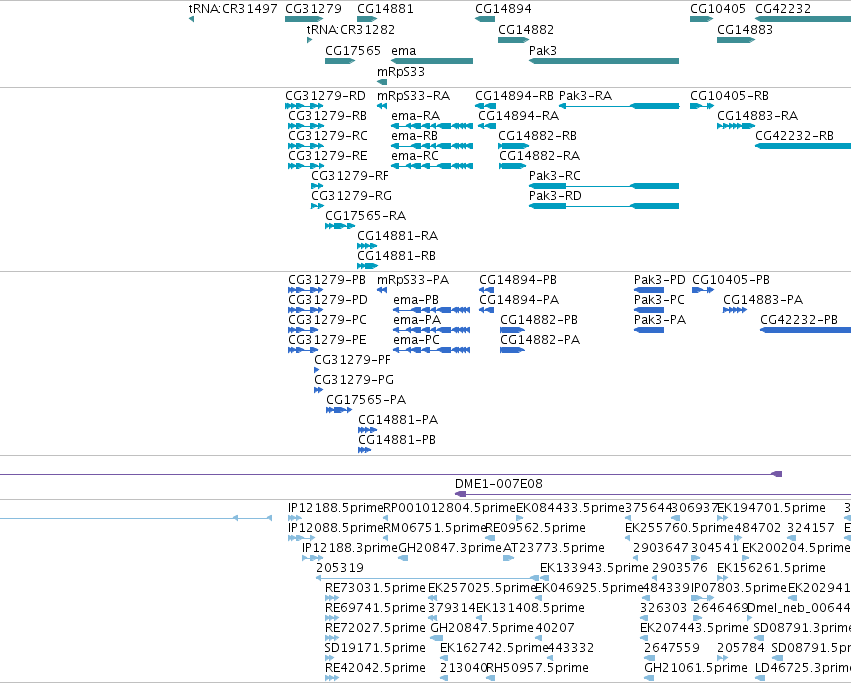851x683 pixels.
Task: Click the DME1-007E08 clone label
Action: click(499, 484)
